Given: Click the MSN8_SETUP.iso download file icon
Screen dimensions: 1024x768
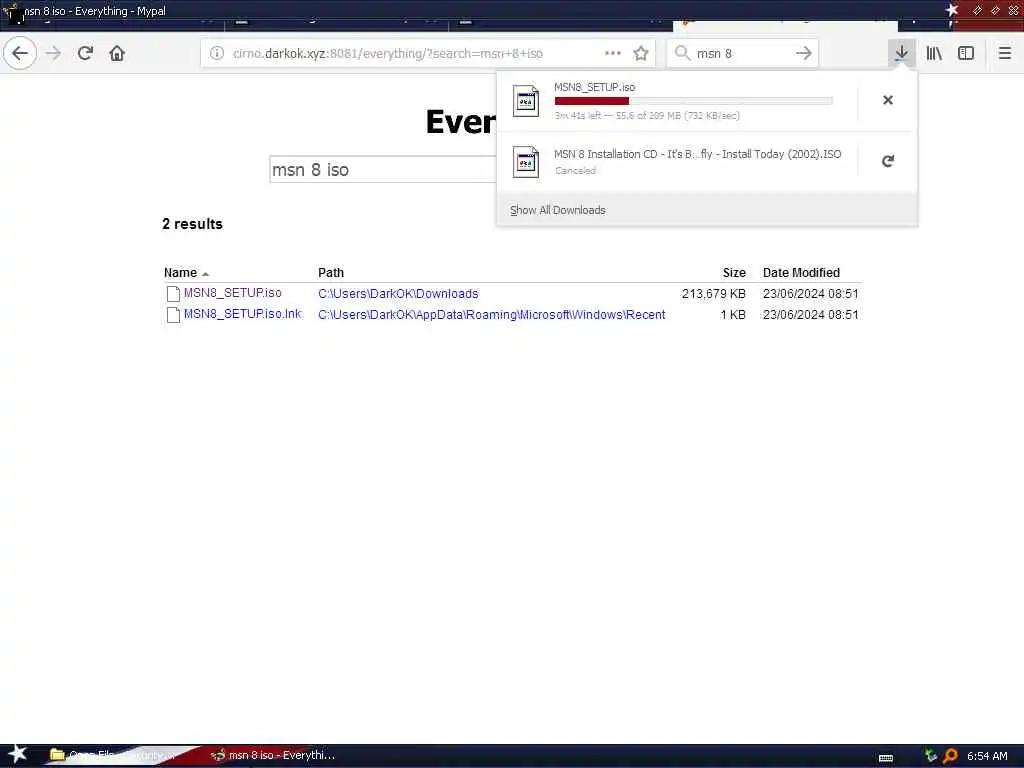Looking at the screenshot, I should tap(526, 101).
